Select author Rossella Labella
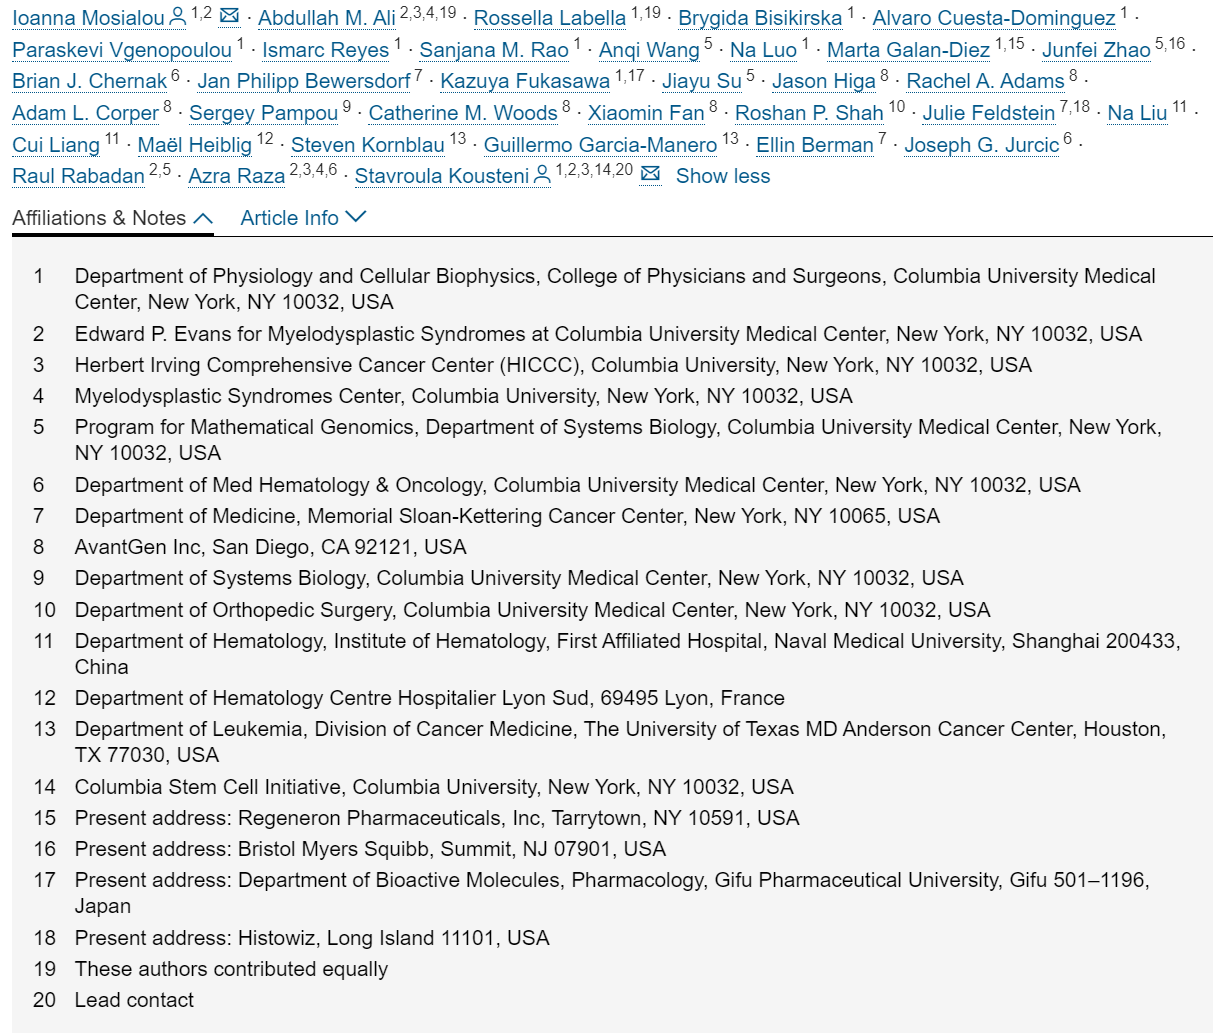 (x=549, y=18)
